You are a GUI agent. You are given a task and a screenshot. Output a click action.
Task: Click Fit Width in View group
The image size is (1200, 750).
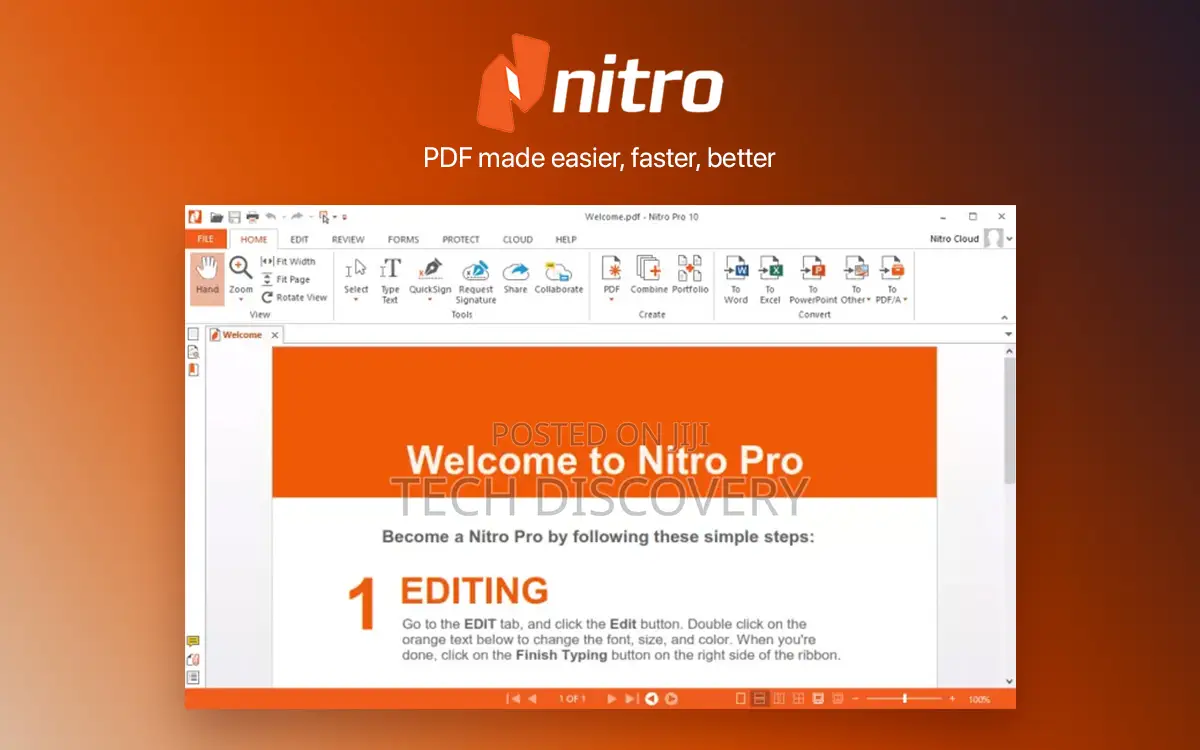(x=288, y=261)
